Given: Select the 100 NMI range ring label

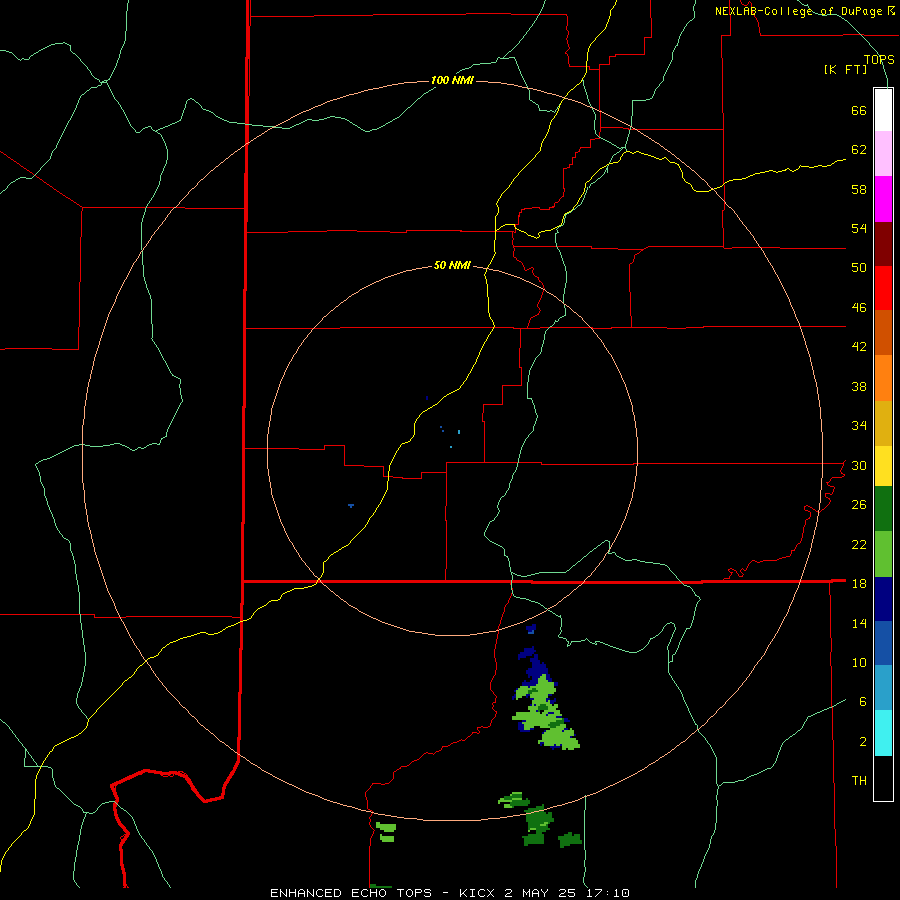Looking at the screenshot, I should 452,80.
